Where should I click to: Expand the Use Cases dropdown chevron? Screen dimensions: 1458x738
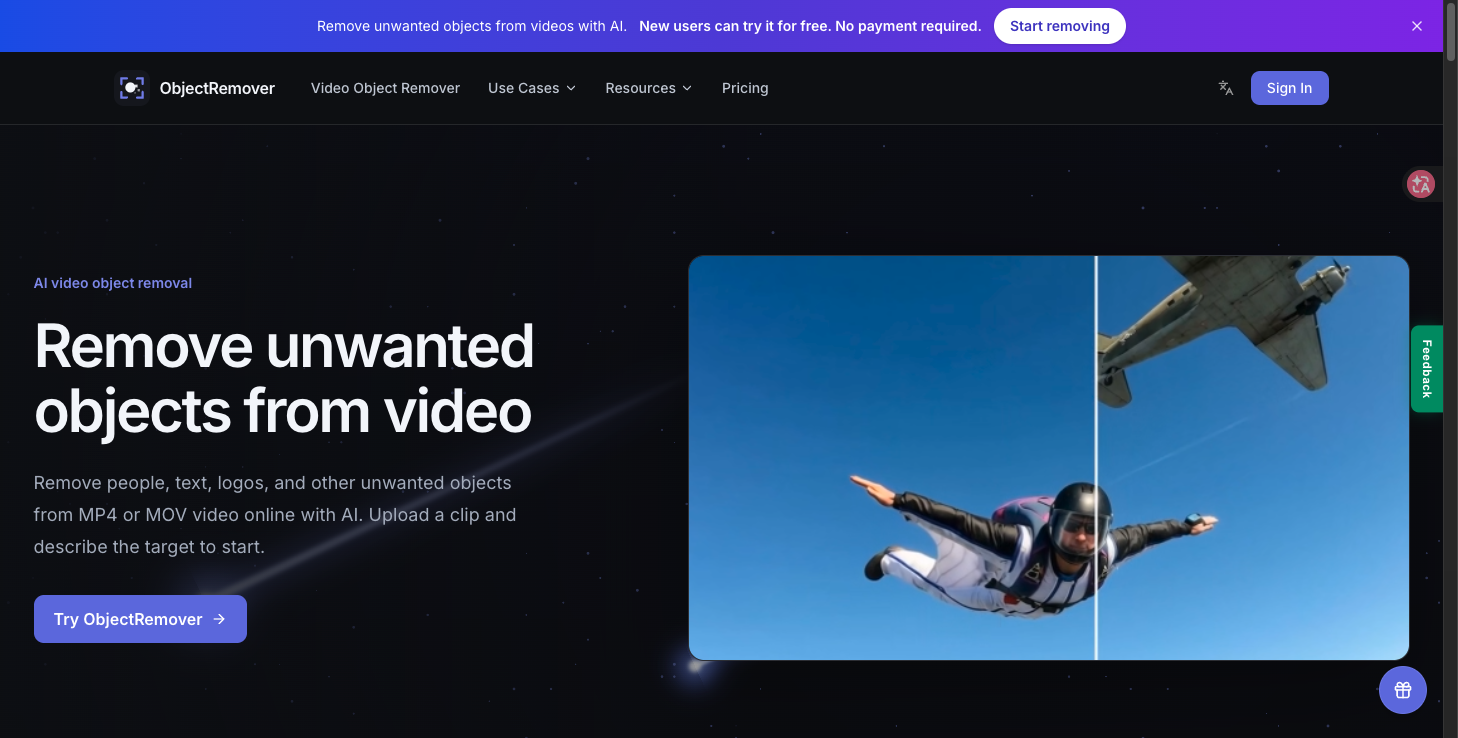pyautogui.click(x=571, y=88)
